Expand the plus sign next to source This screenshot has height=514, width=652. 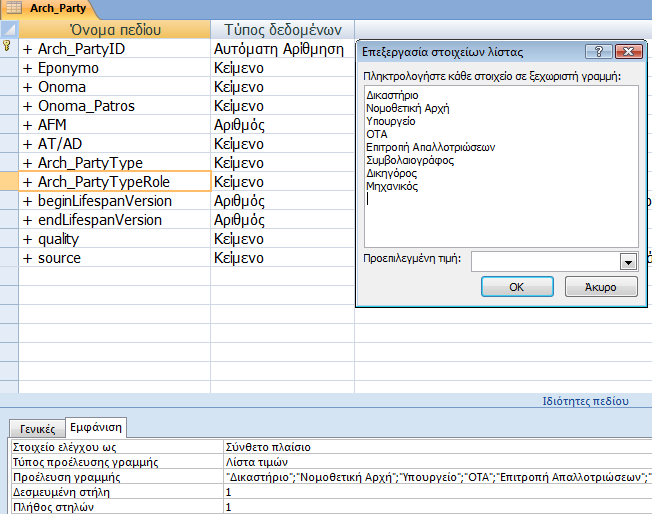pyautogui.click(x=27, y=258)
